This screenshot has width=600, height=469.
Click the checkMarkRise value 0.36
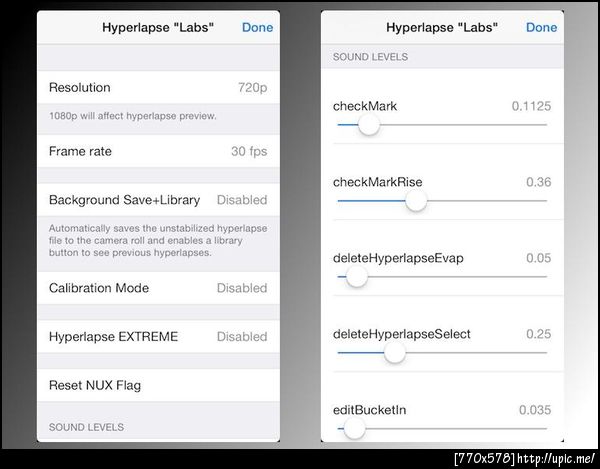539,182
